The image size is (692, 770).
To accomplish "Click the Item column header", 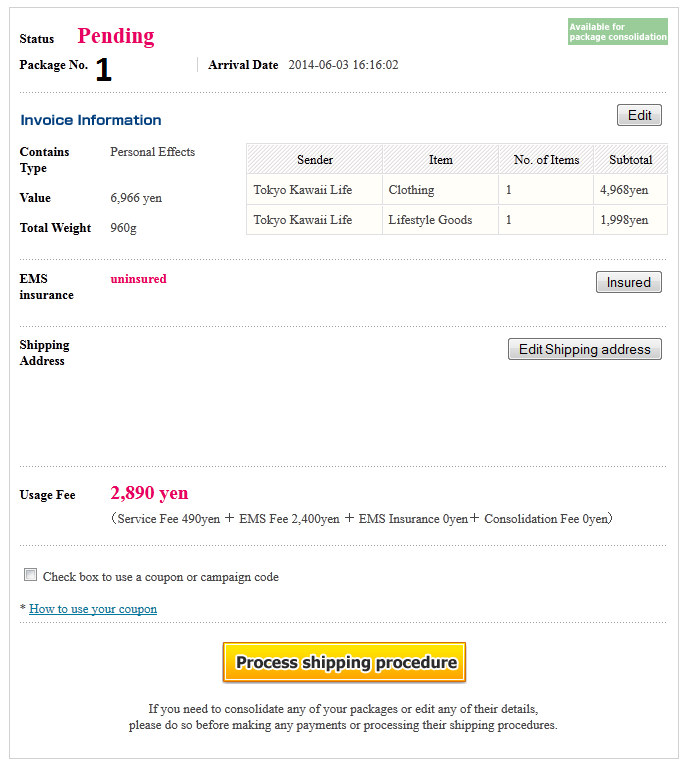I will tap(440, 160).
